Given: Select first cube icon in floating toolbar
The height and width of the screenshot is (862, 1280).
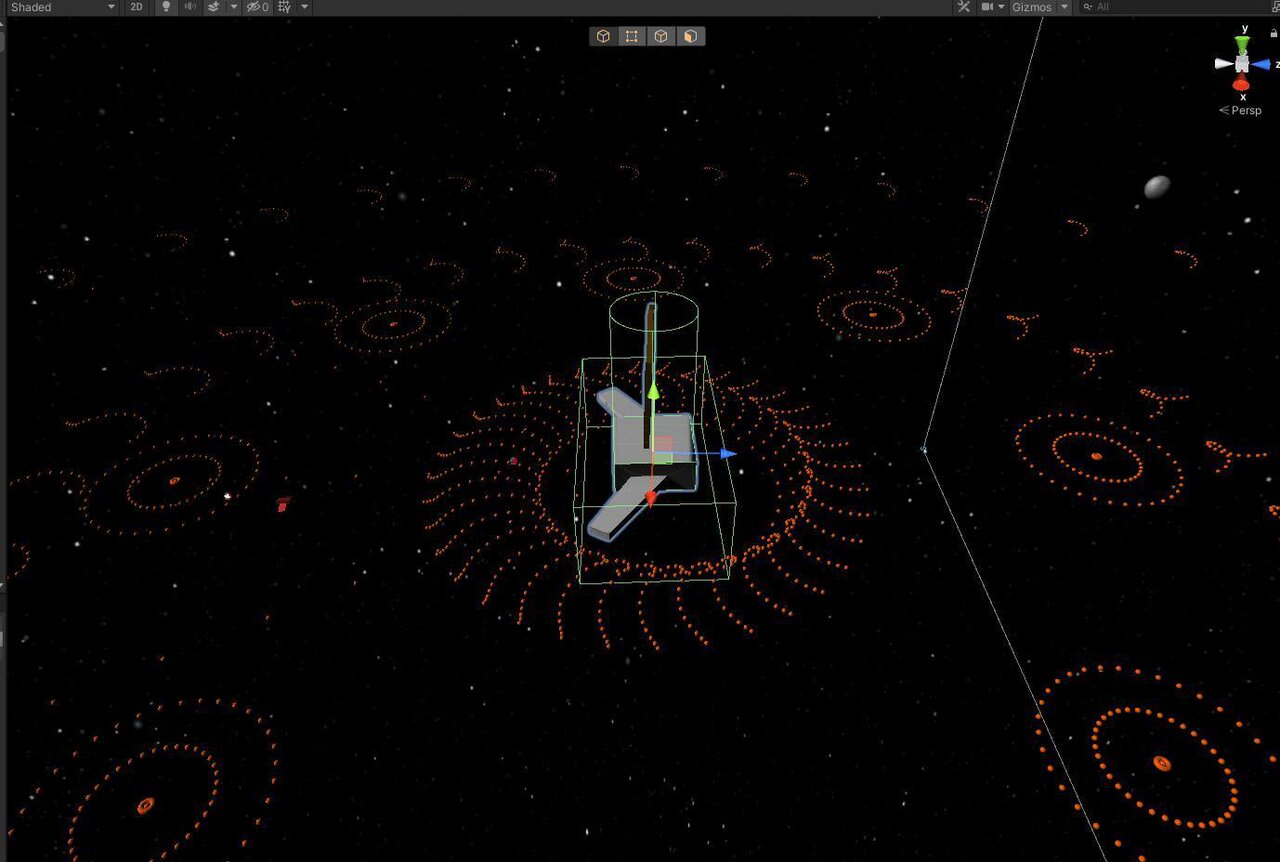Looking at the screenshot, I should tap(603, 36).
